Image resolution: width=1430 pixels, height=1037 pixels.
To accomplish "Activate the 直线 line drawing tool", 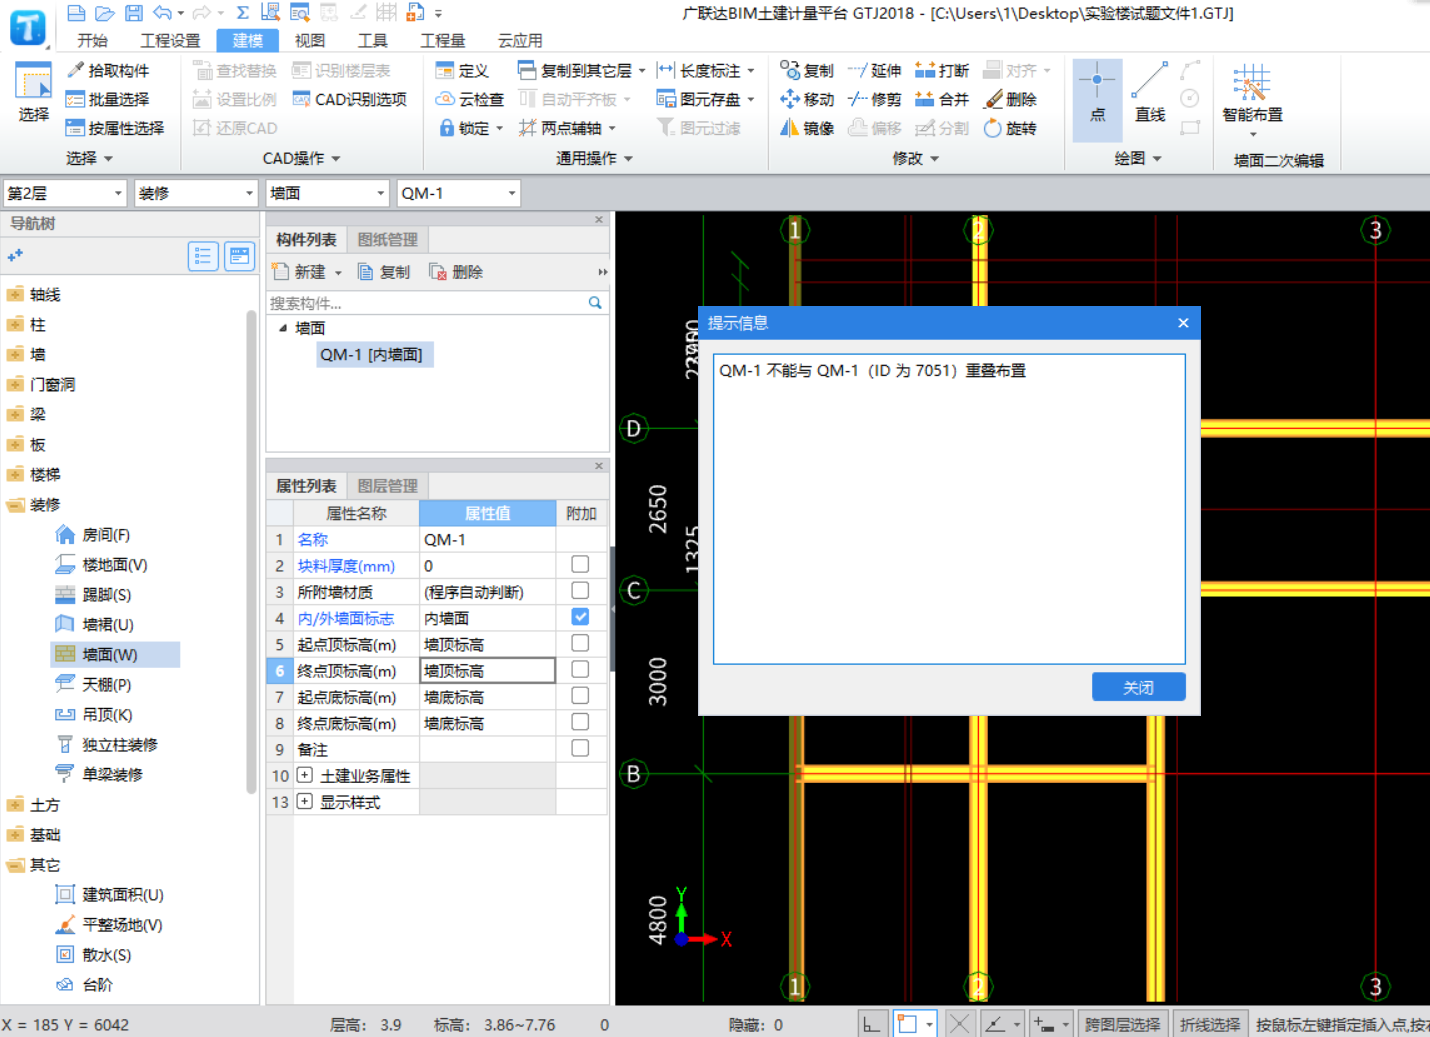I will click(1150, 93).
